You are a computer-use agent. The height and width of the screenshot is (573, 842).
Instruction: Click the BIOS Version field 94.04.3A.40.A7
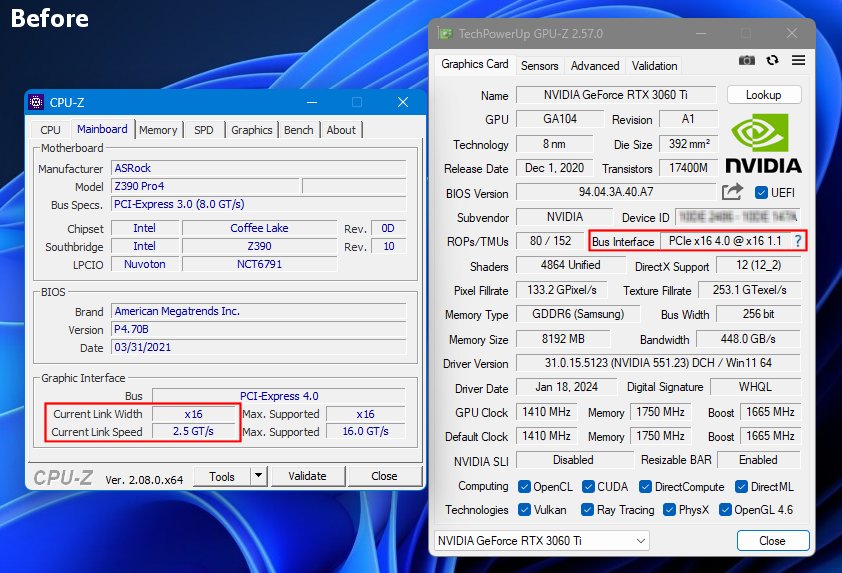[x=615, y=192]
